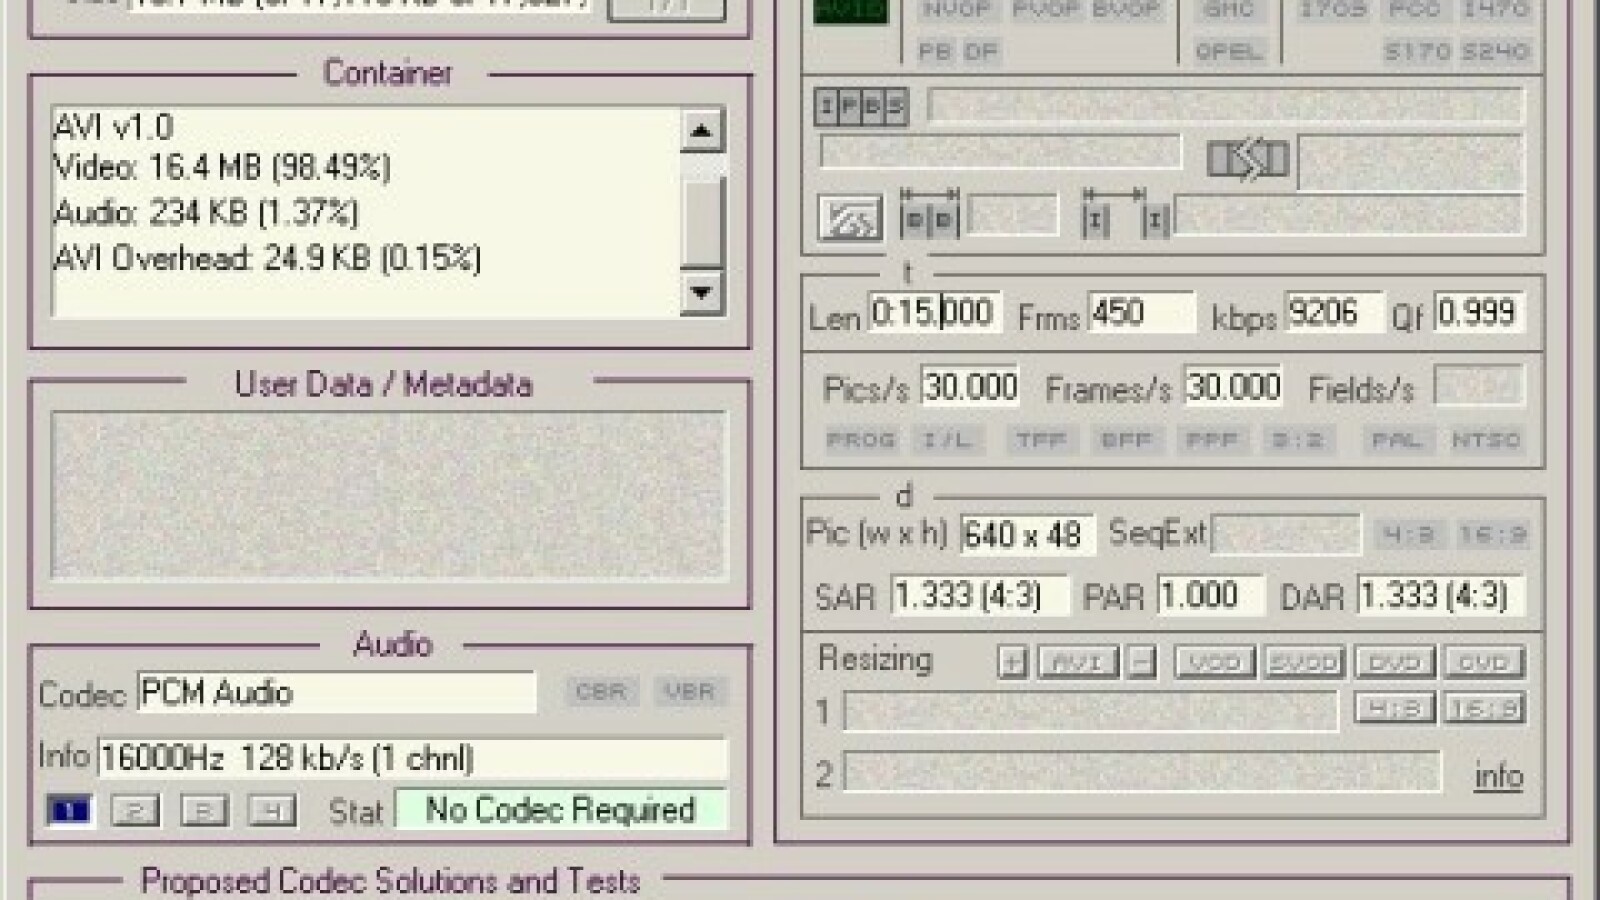Select audio stream 1 button
Image resolution: width=1600 pixels, height=900 pixels.
point(69,810)
